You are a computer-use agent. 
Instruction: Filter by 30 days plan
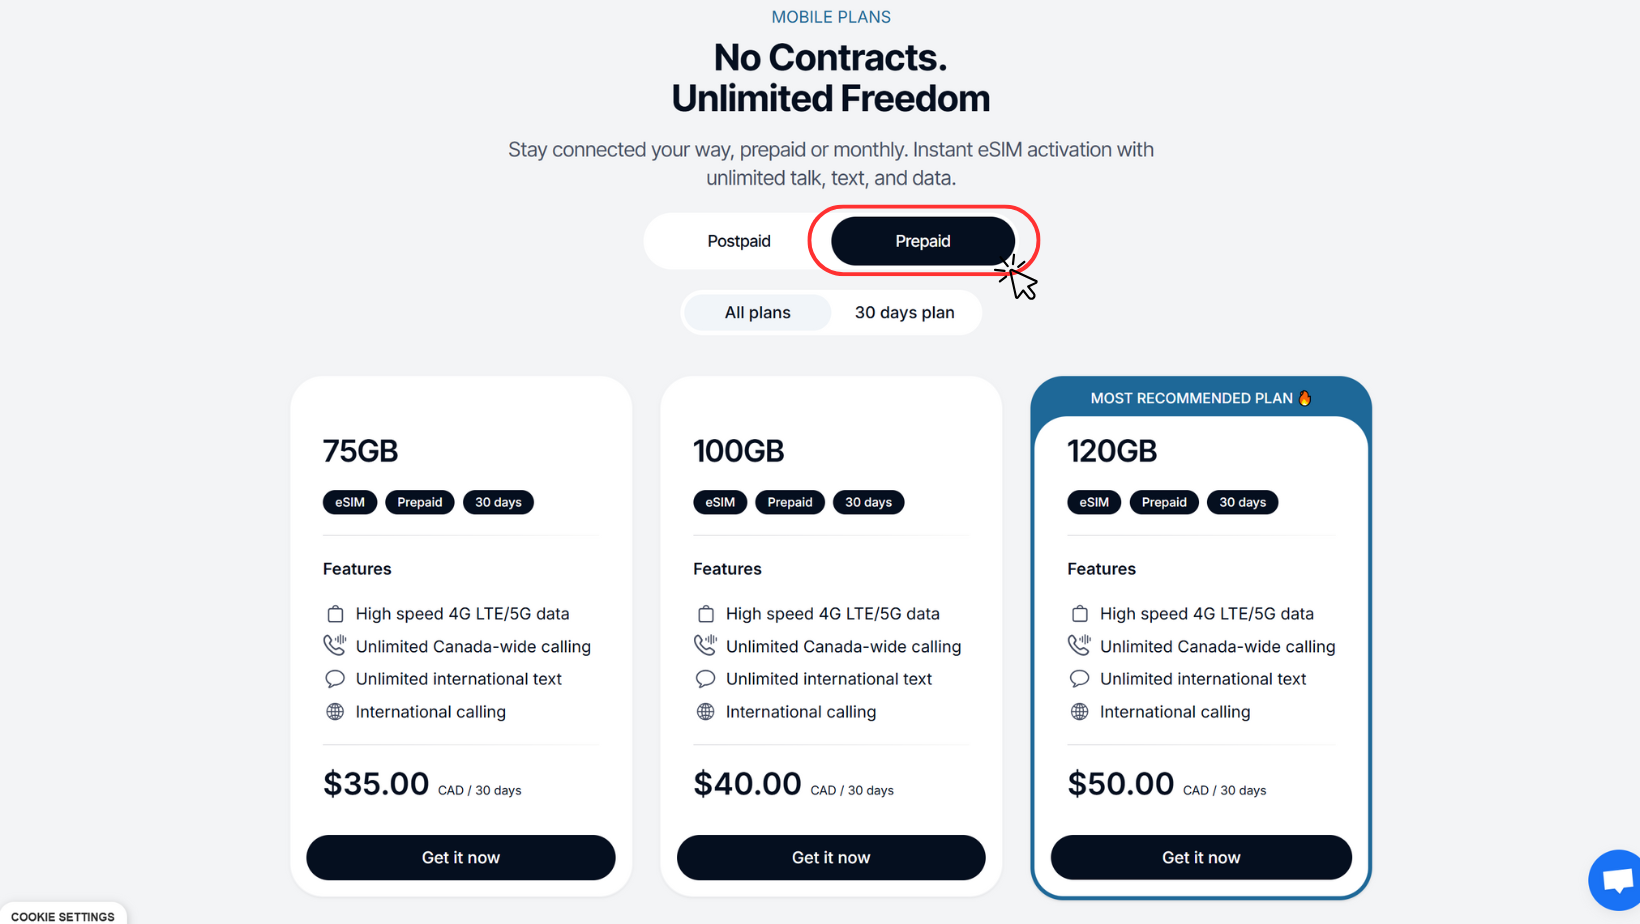[904, 313]
